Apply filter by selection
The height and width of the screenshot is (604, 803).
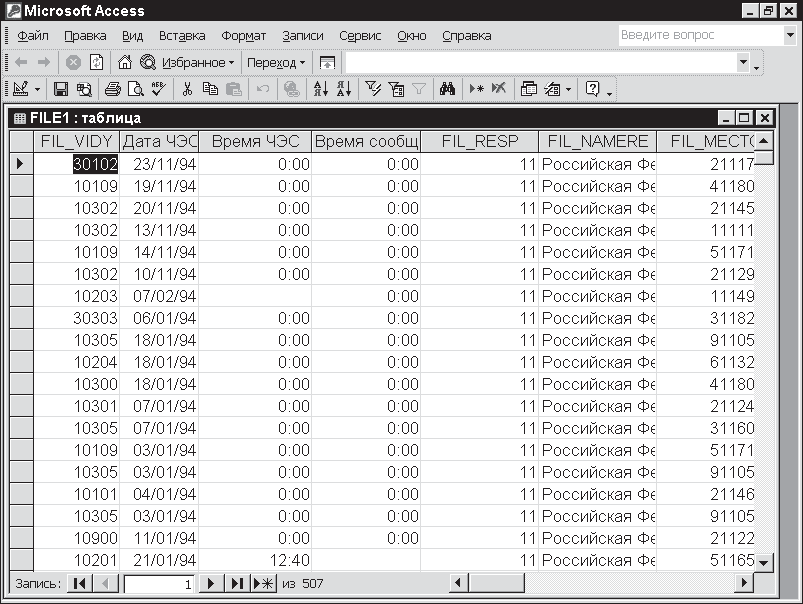[373, 89]
